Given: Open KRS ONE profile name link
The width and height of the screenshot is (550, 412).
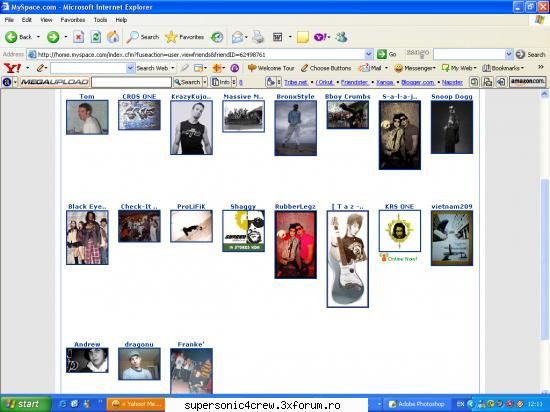Looking at the screenshot, I should [400, 207].
